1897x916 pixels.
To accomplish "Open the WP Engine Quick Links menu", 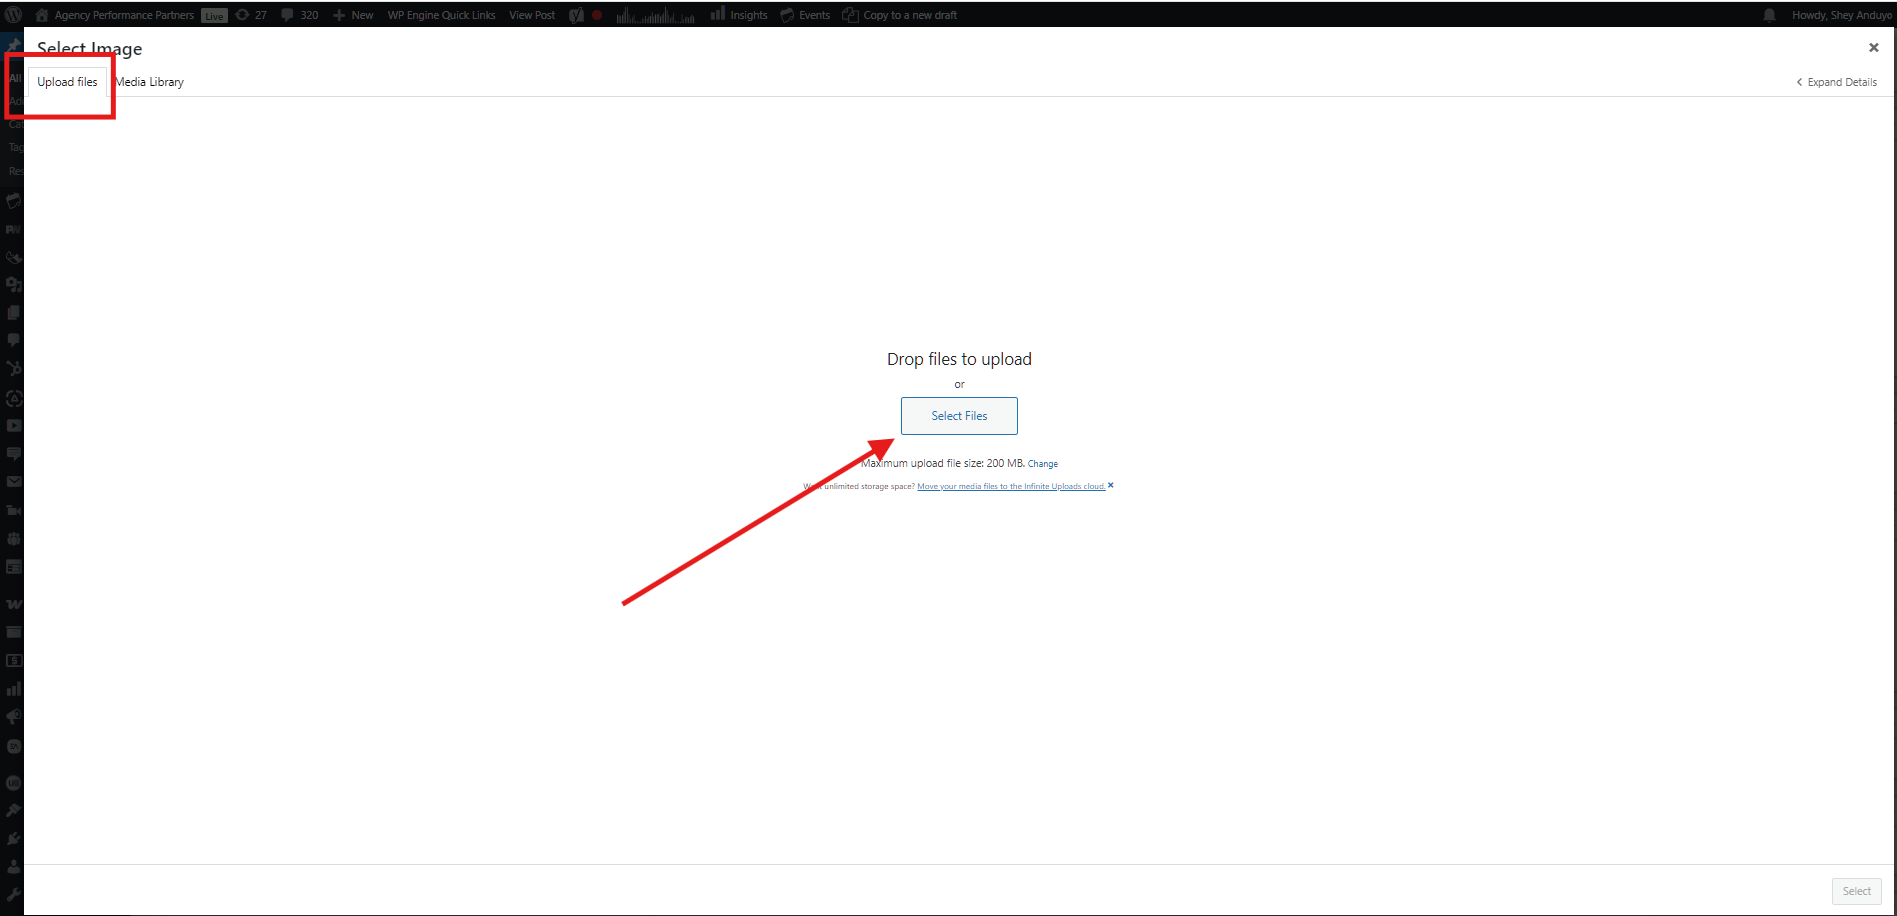I will point(441,15).
